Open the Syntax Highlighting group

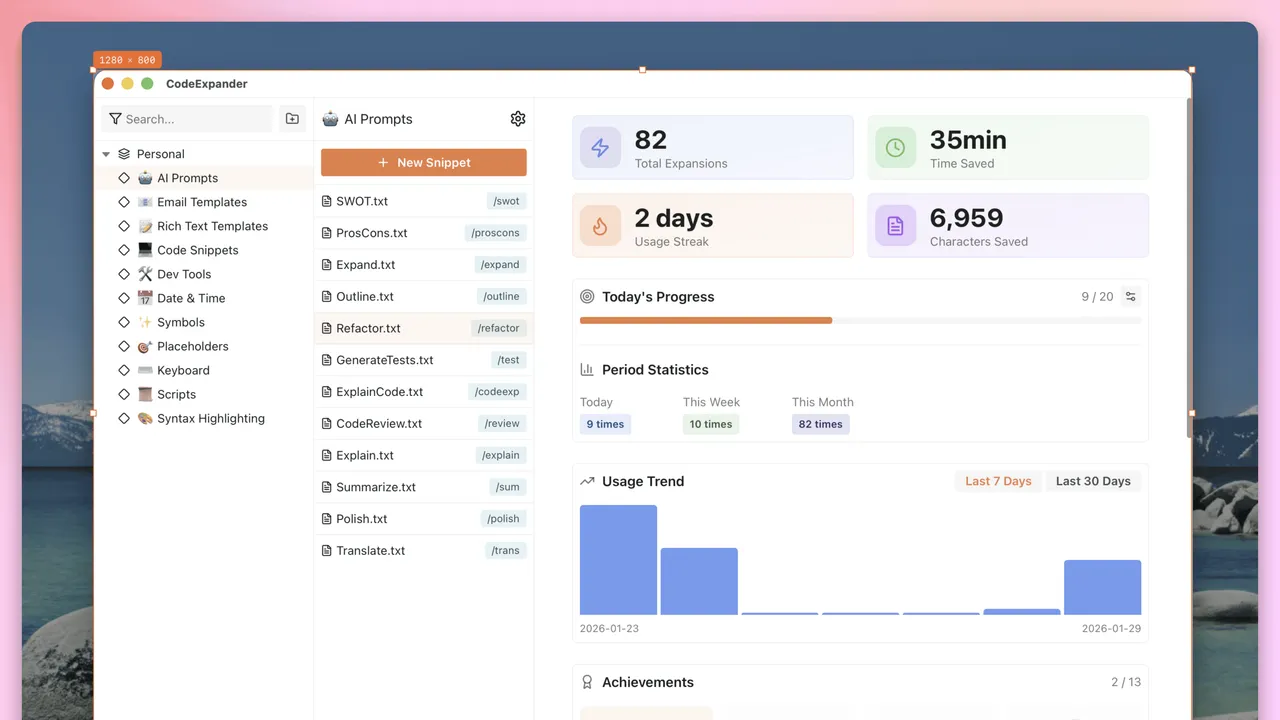204,418
